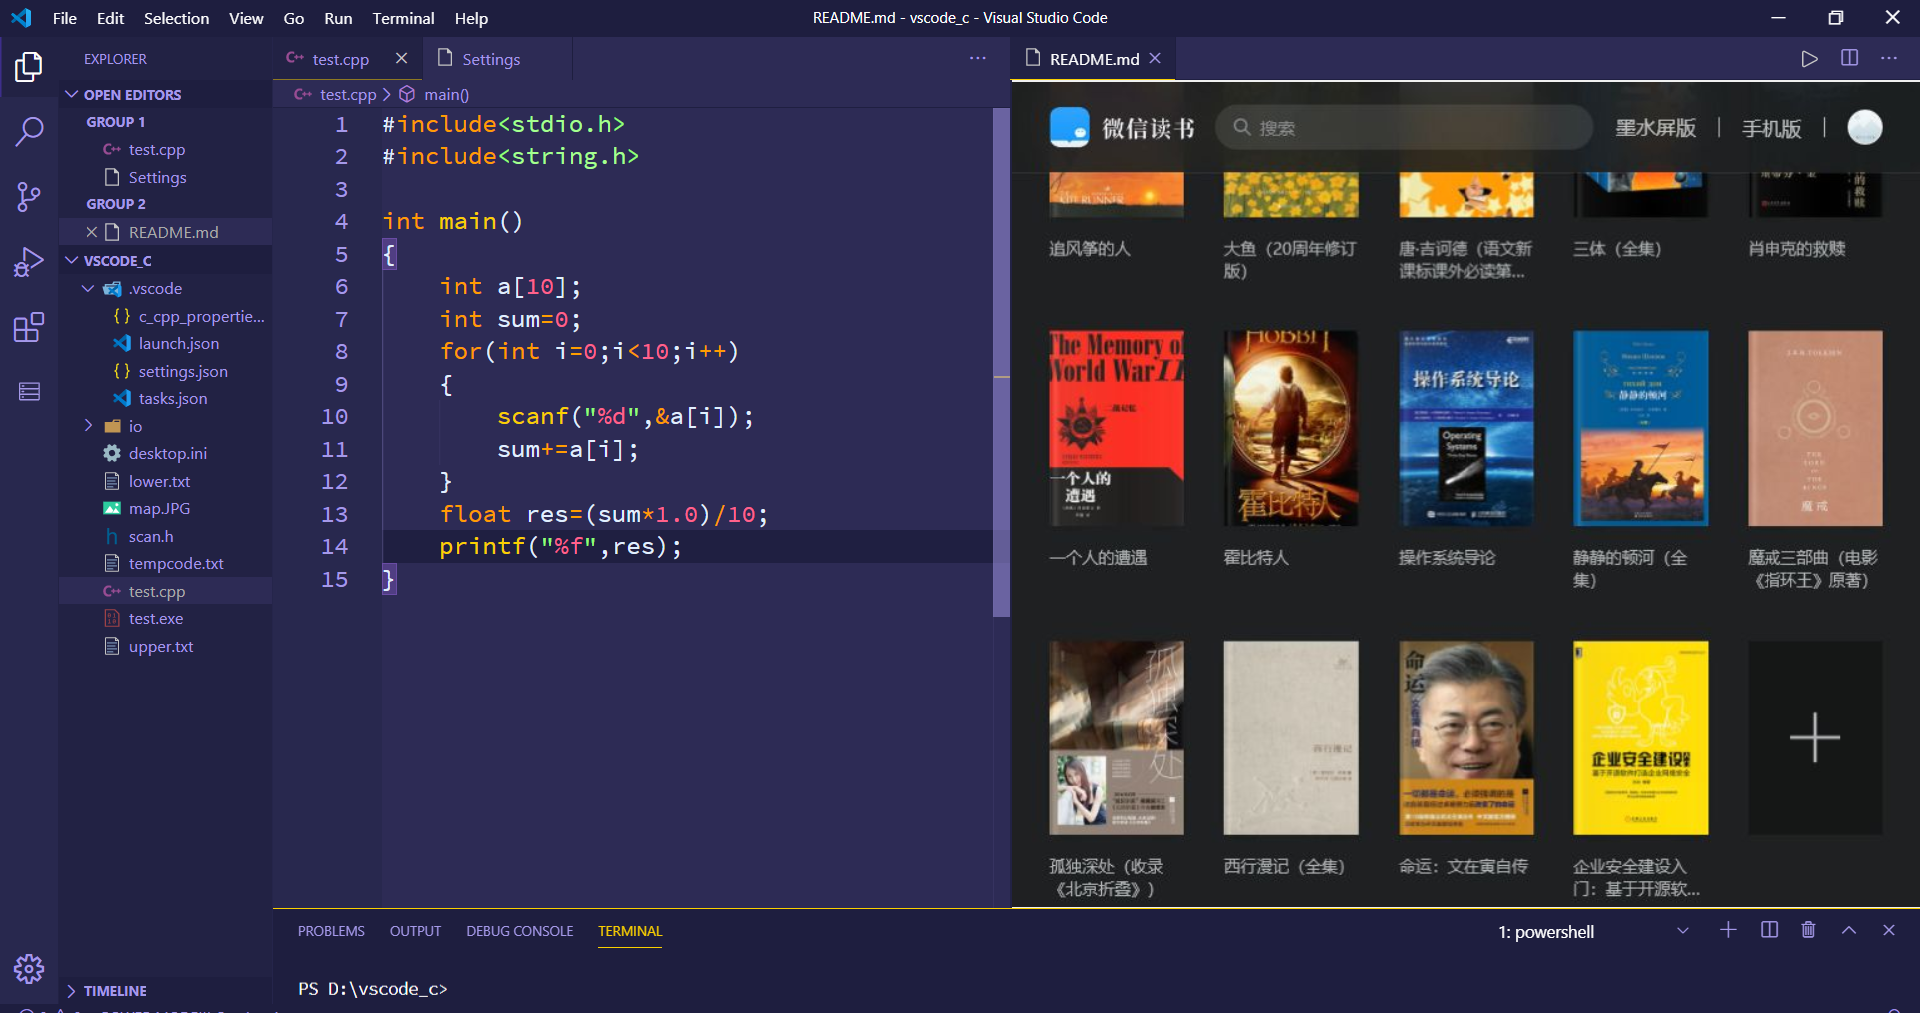This screenshot has width=1920, height=1013.
Task: Open the Explorer view in activity bar
Action: pos(29,67)
